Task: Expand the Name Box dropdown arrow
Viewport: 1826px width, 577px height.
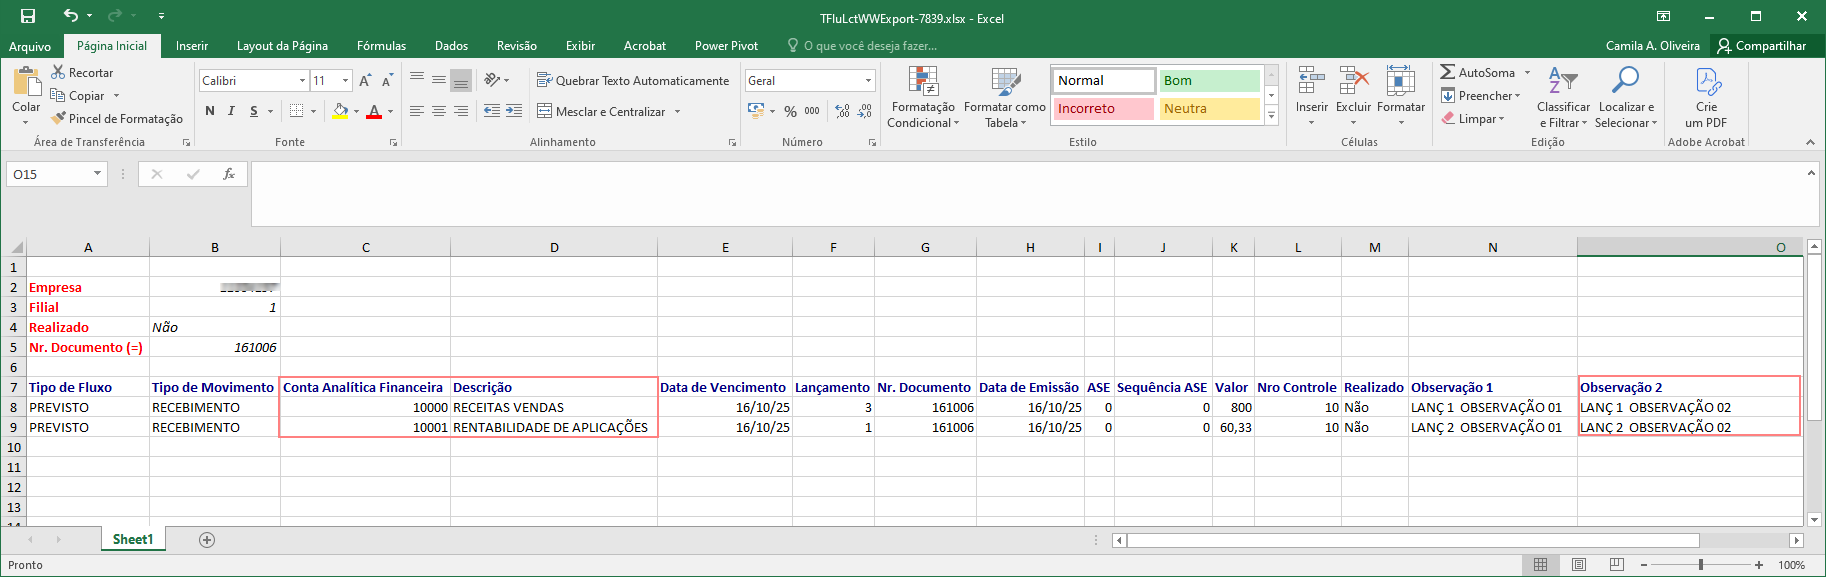Action: tap(97, 174)
